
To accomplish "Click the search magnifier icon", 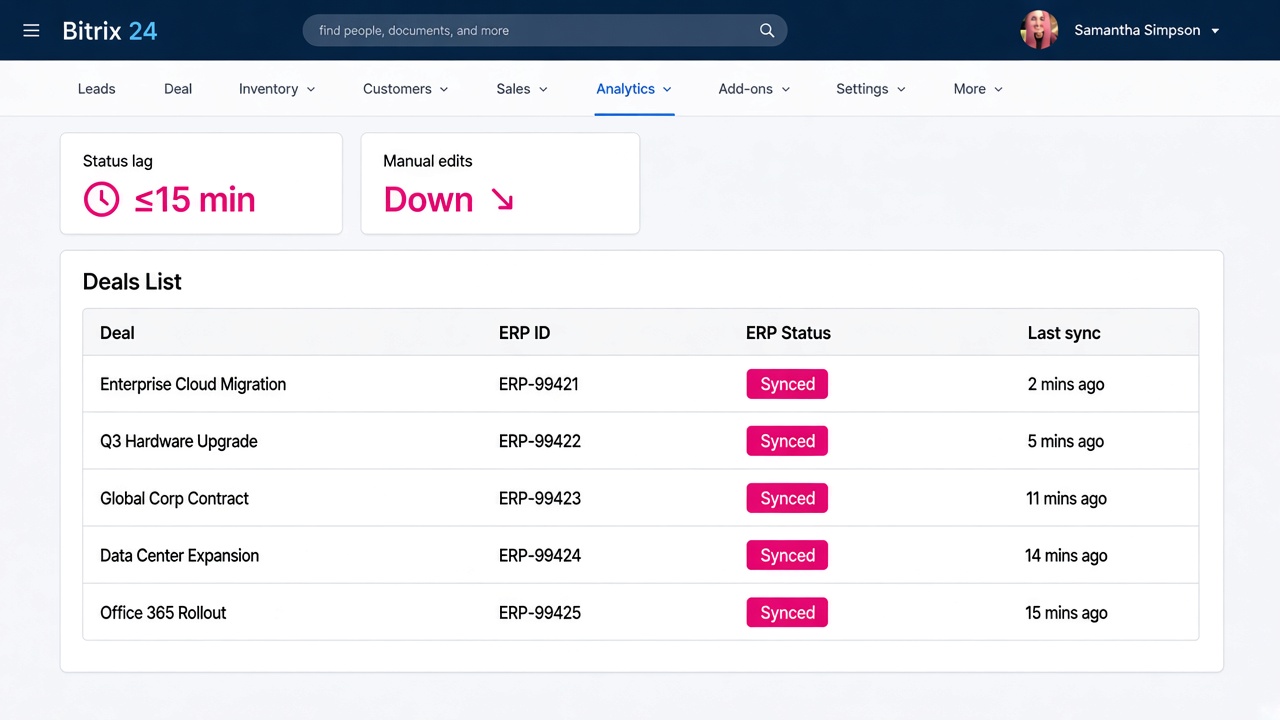I will (x=767, y=31).
